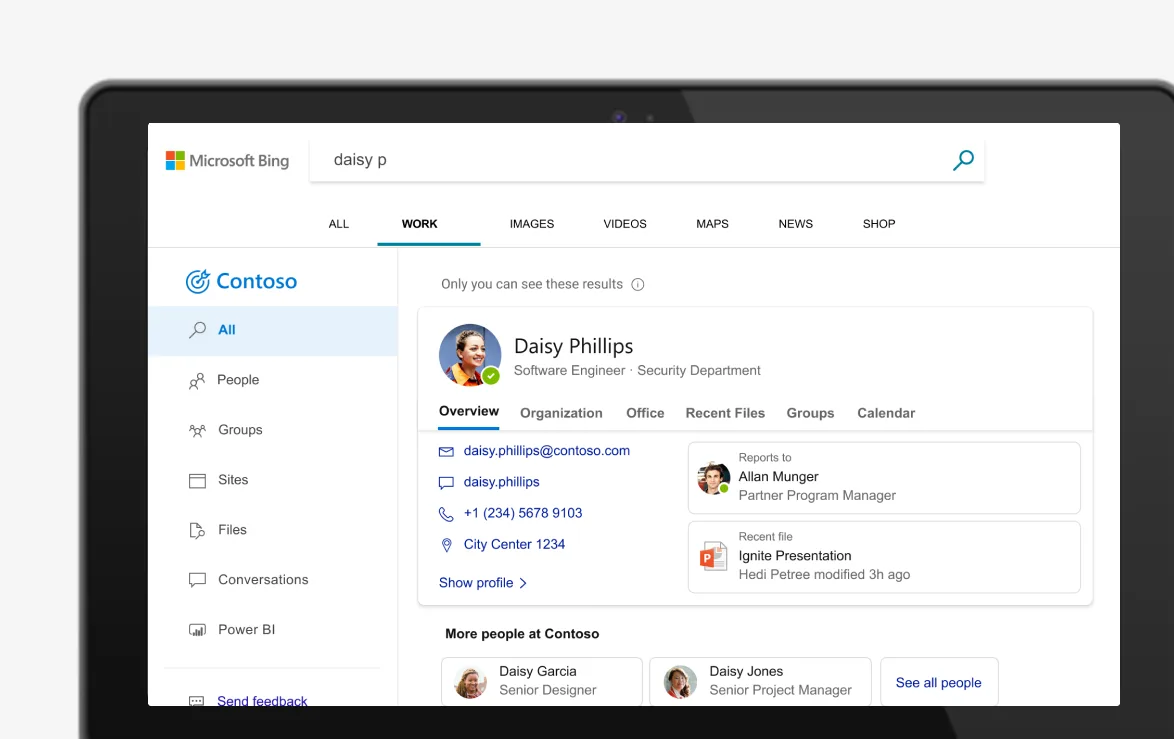Click the Conversations chat icon in the sidebar
Screen dimensions: 1174x739
point(197,580)
